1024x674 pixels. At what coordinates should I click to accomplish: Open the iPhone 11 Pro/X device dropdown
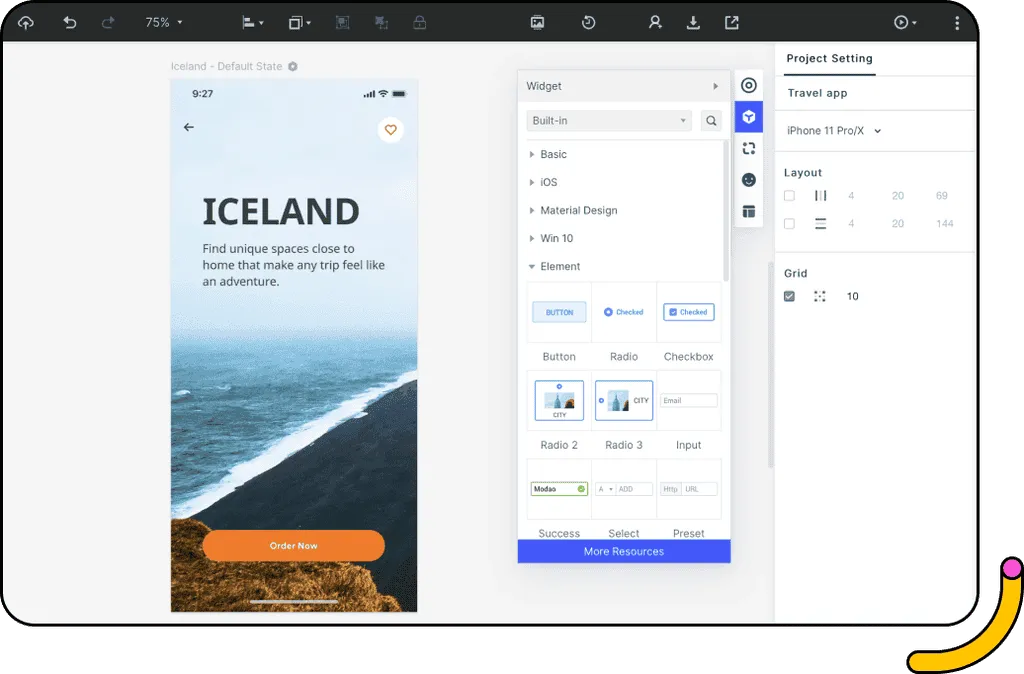pos(834,131)
